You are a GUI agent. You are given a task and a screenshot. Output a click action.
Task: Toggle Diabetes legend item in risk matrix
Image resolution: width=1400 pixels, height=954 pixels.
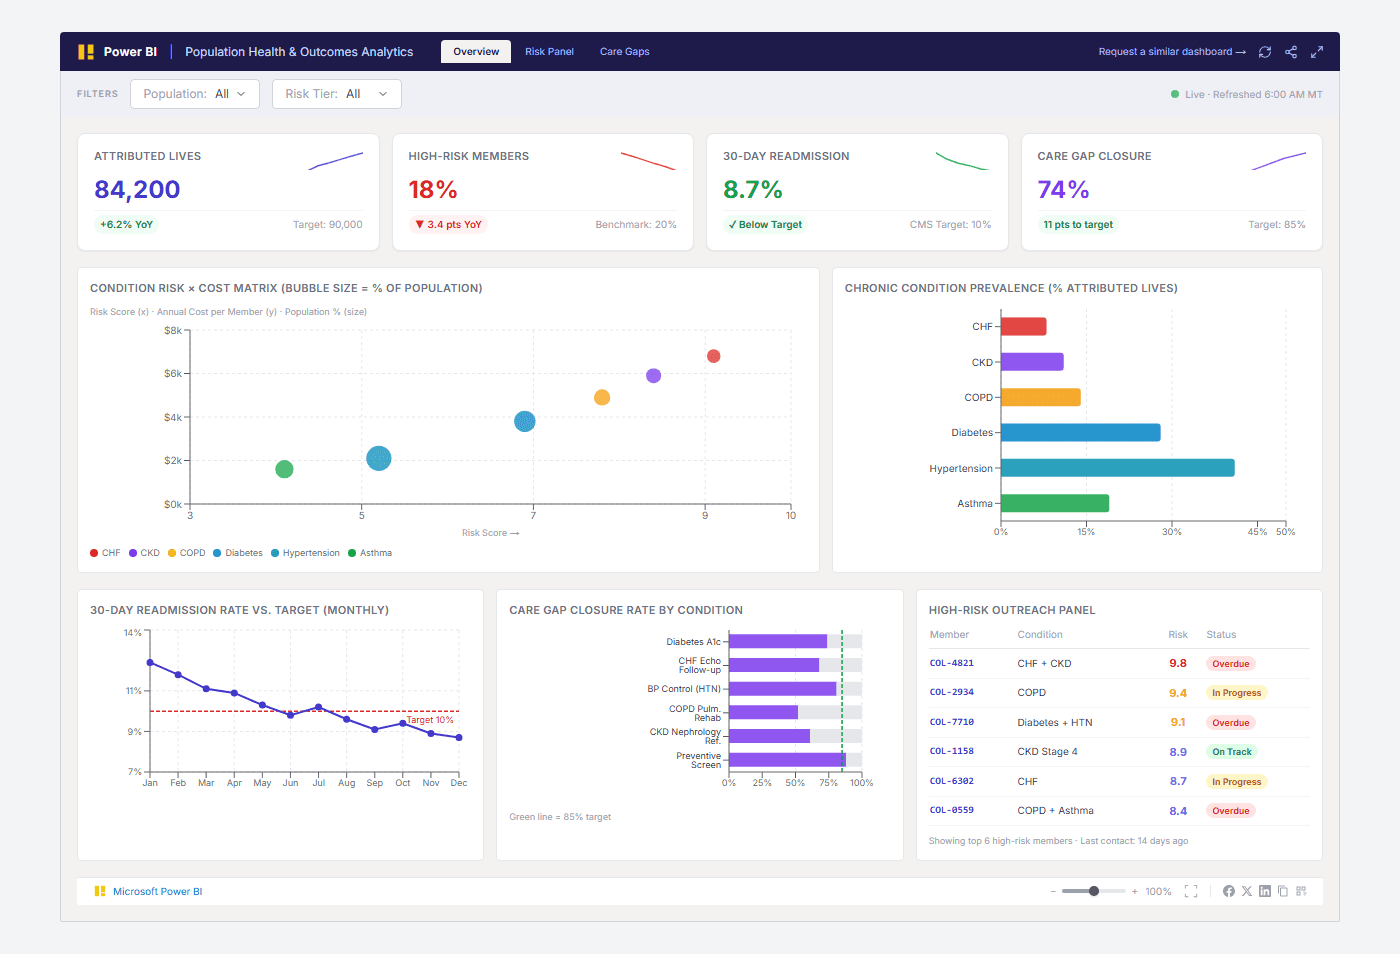(237, 553)
